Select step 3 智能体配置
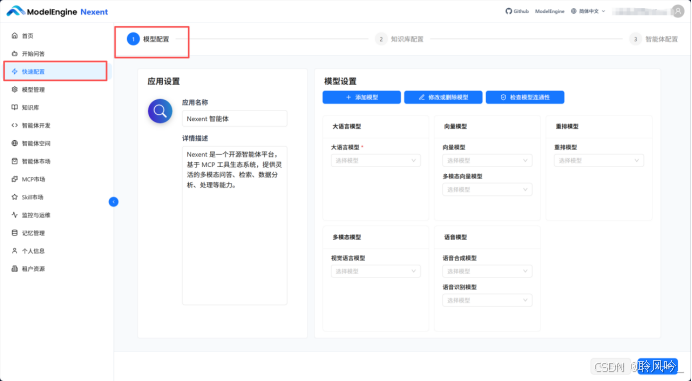 654,39
